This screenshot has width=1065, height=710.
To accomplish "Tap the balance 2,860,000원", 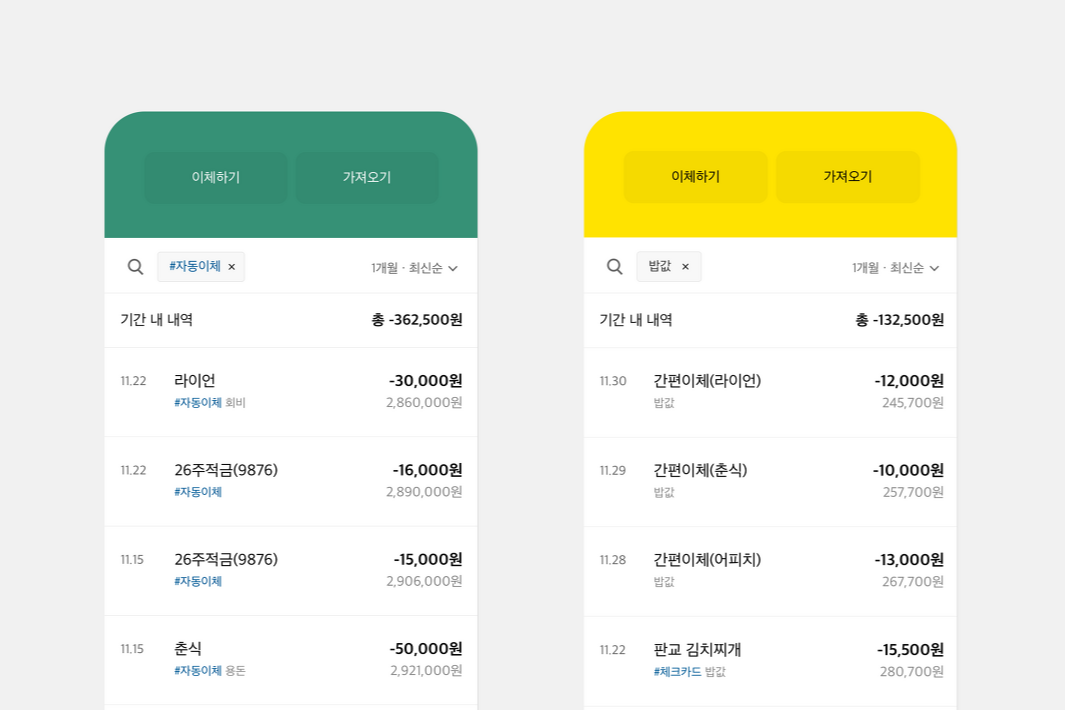I will [424, 403].
